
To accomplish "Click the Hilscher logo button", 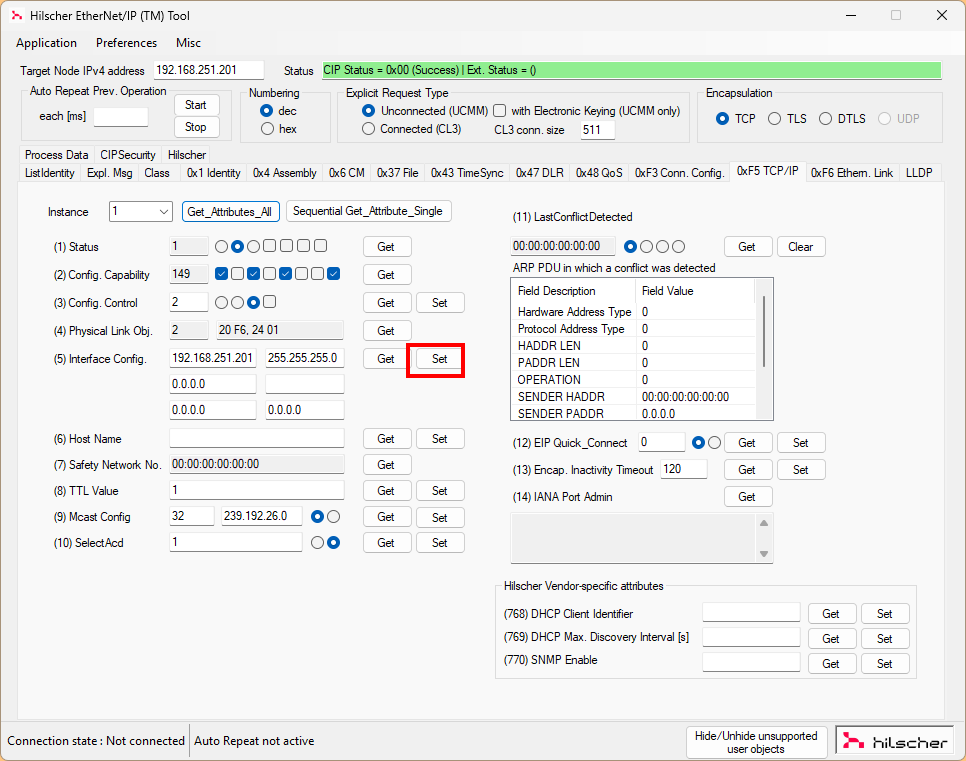I will click(x=895, y=741).
